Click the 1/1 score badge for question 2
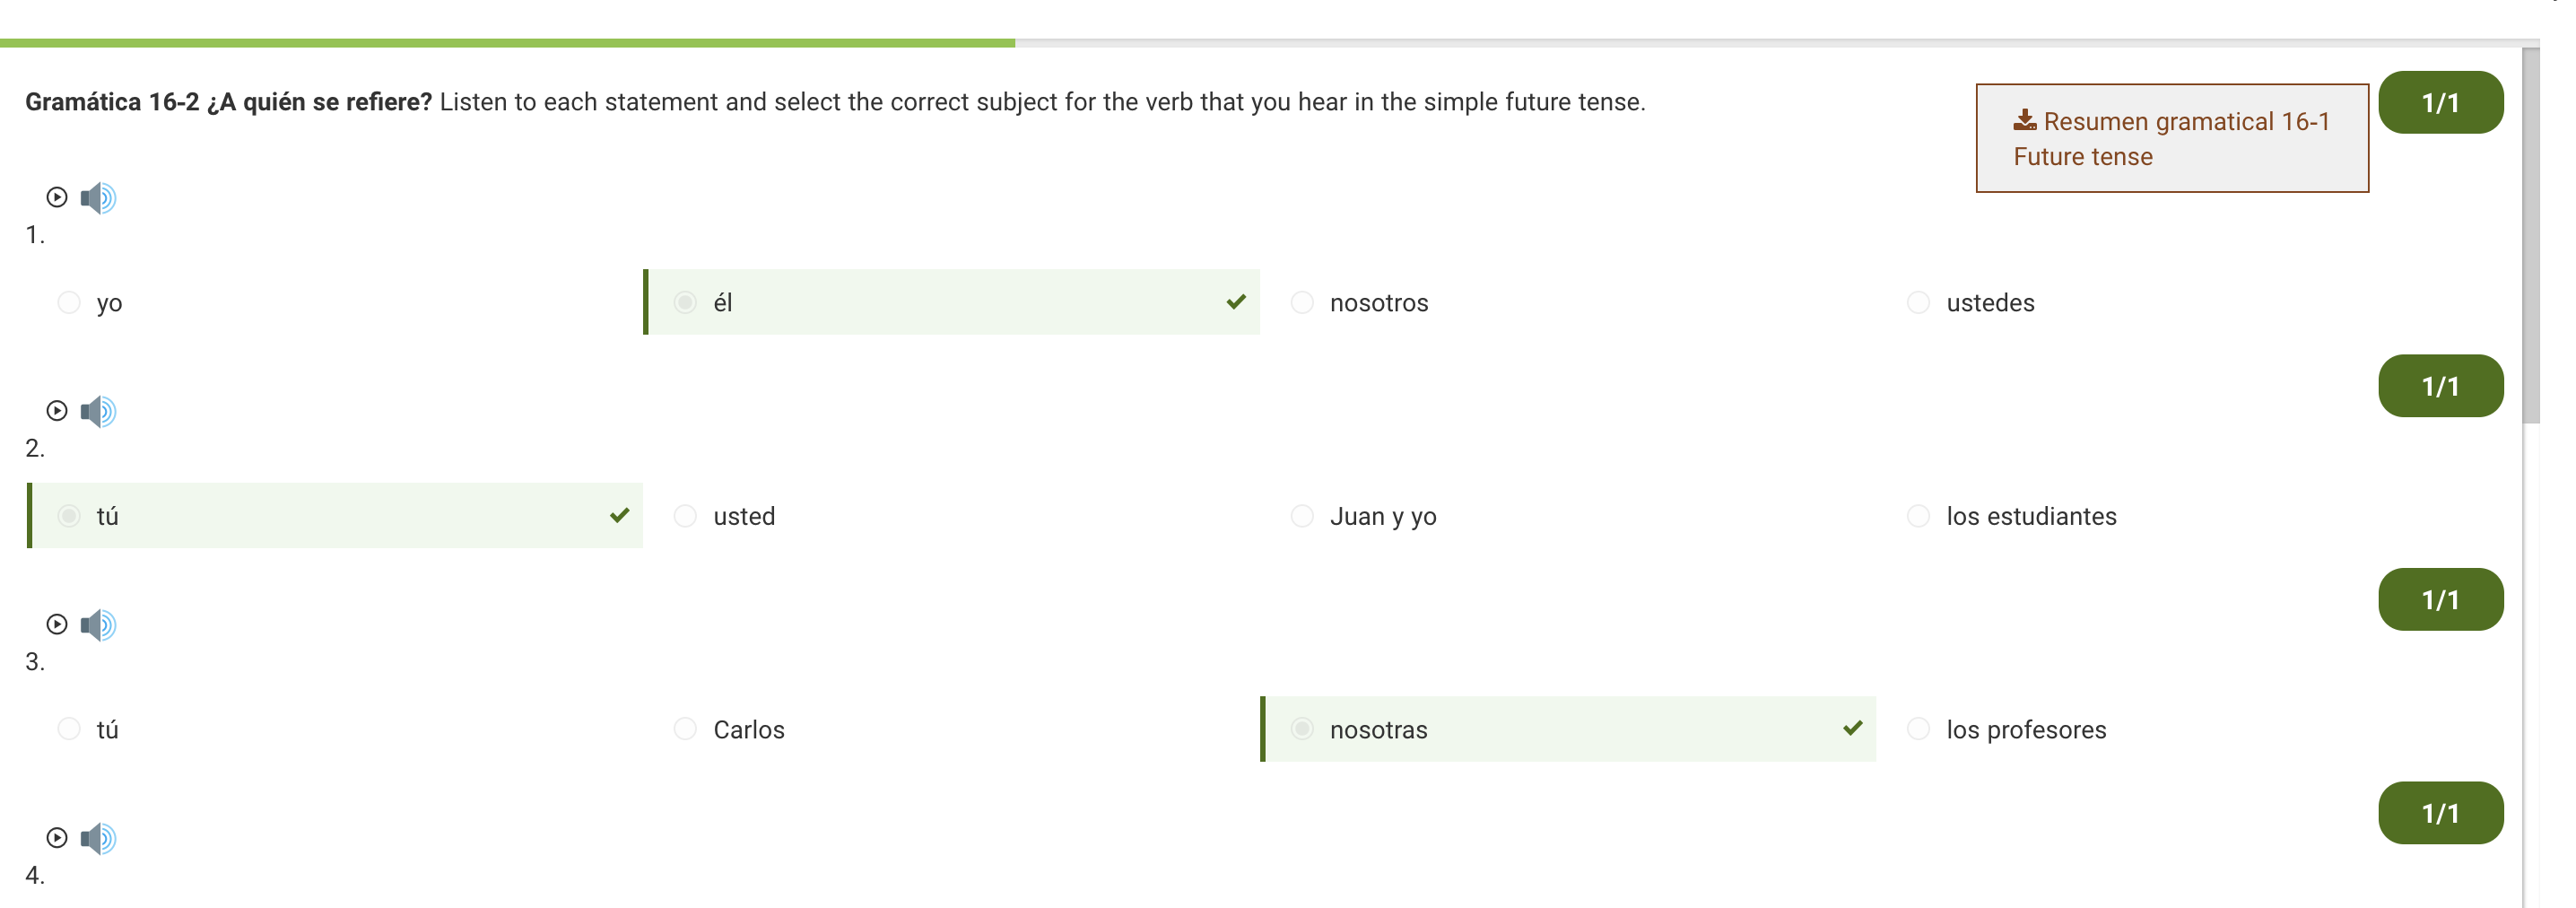 click(2440, 386)
